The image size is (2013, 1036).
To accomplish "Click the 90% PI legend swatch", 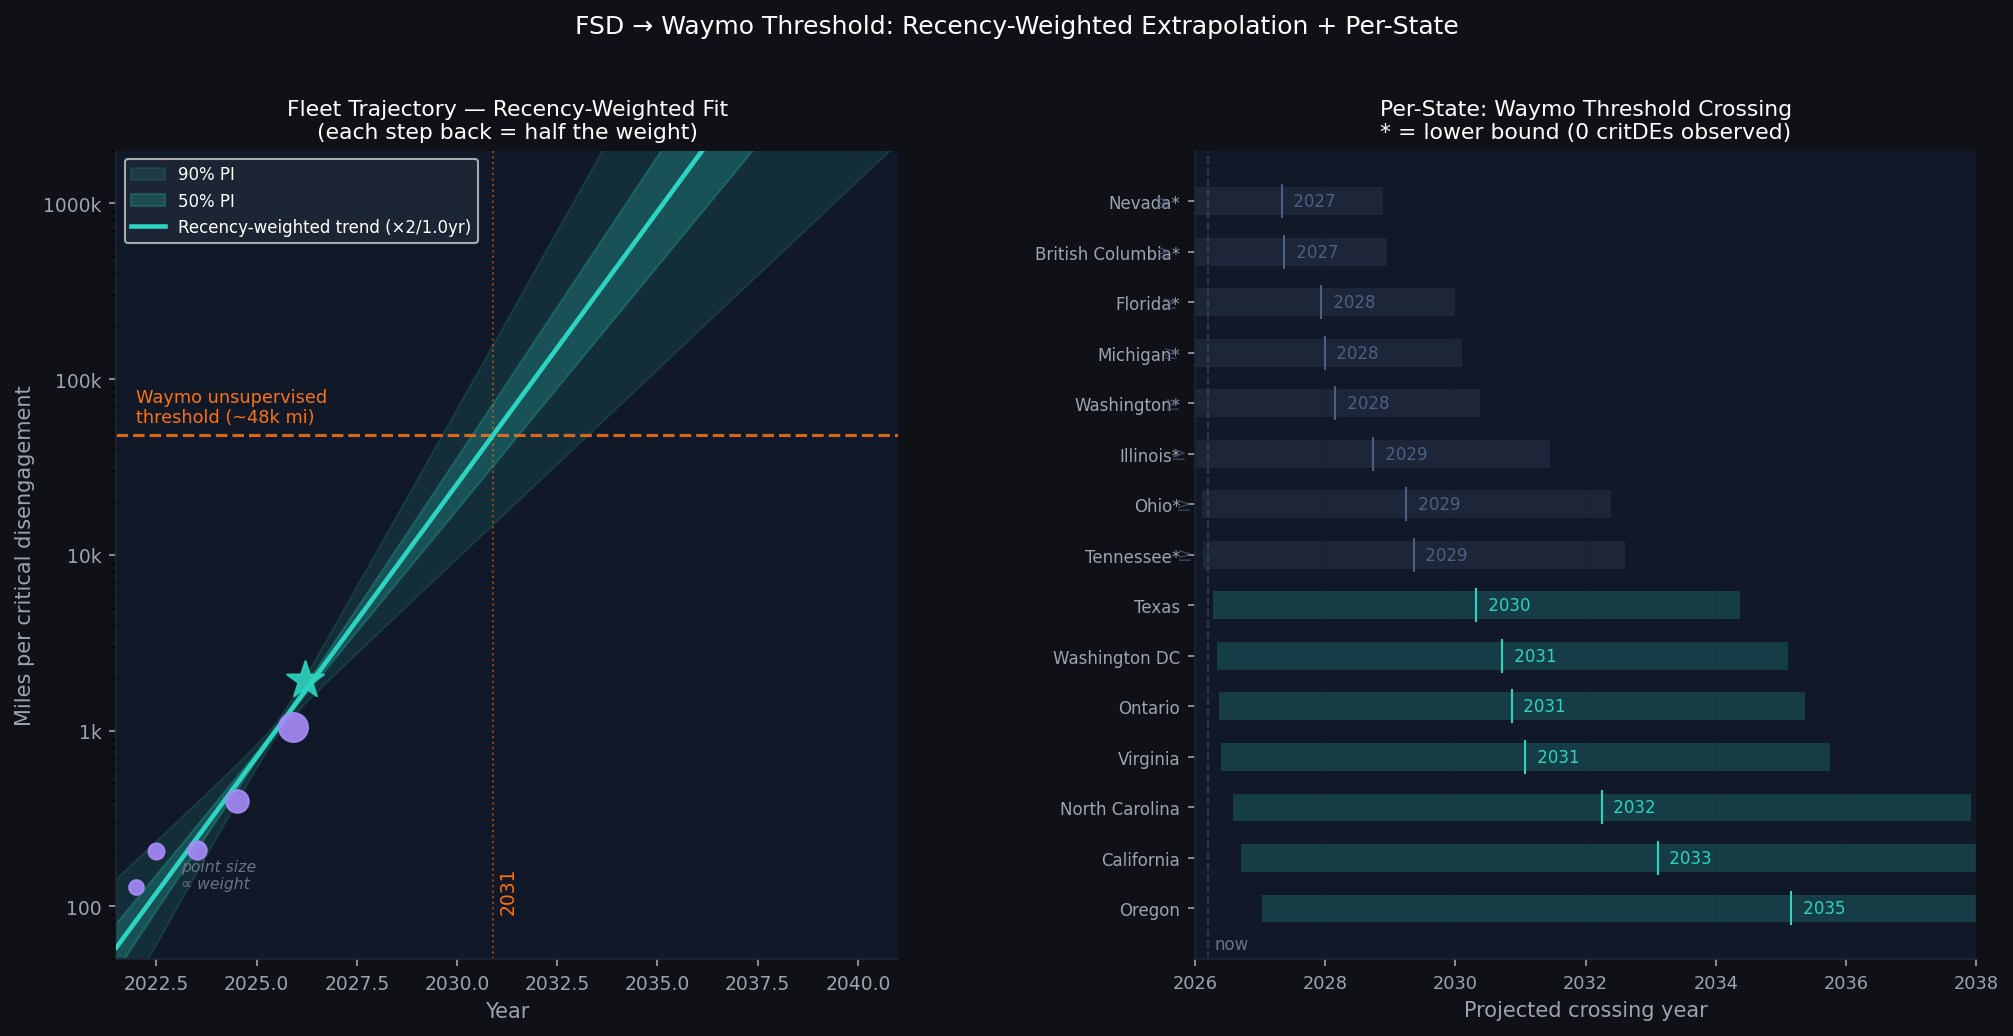I will [148, 174].
